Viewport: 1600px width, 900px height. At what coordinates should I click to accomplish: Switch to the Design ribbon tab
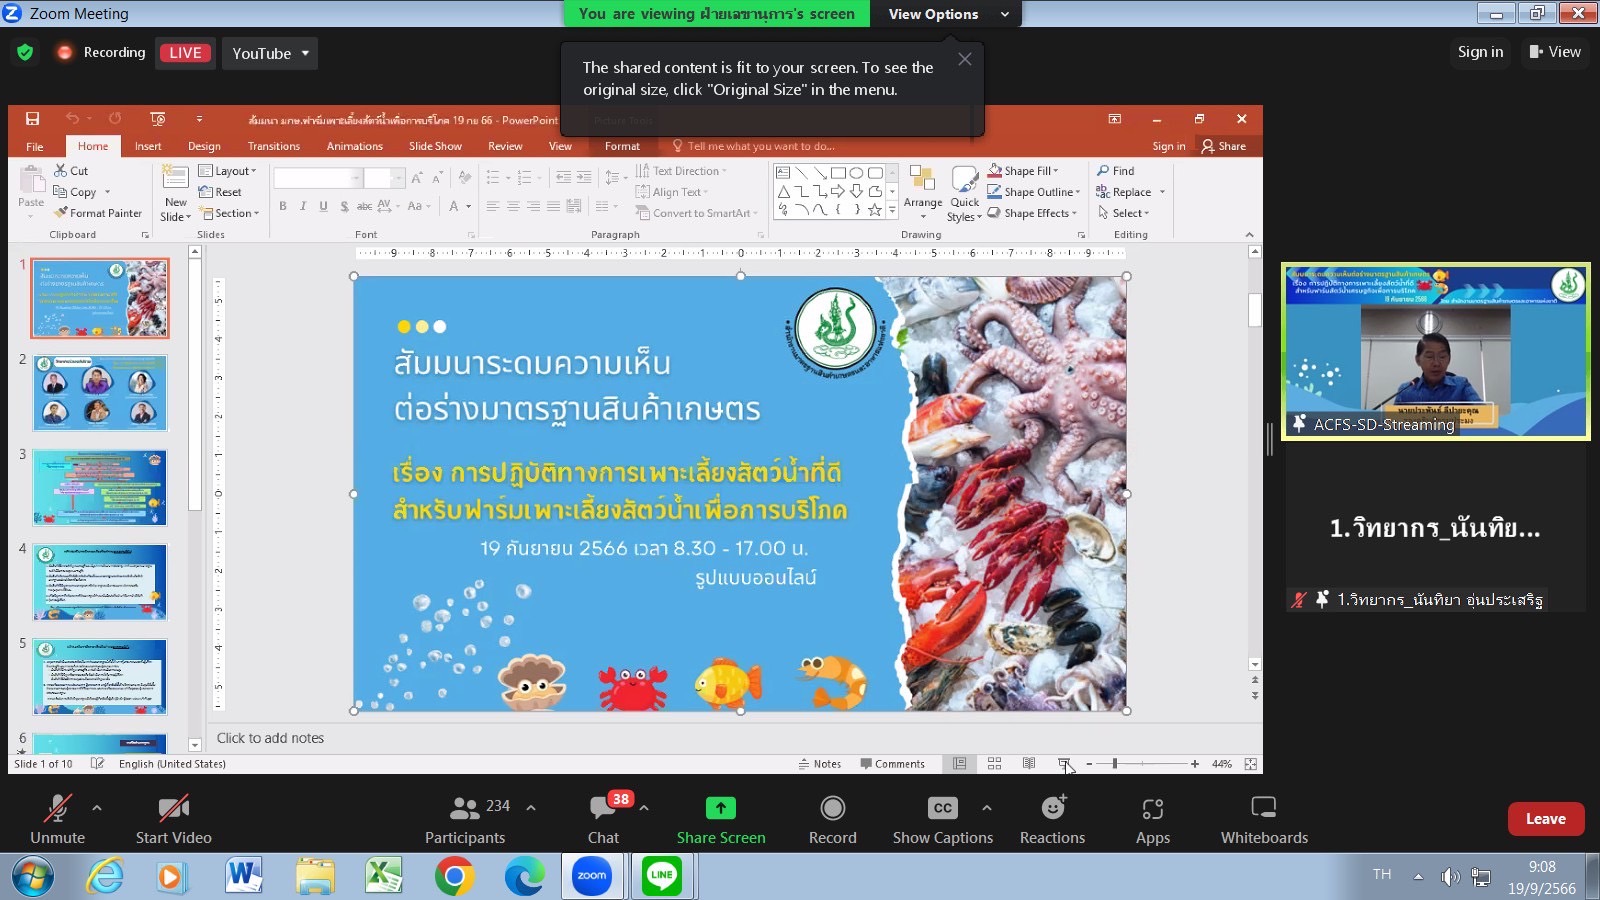tap(204, 146)
